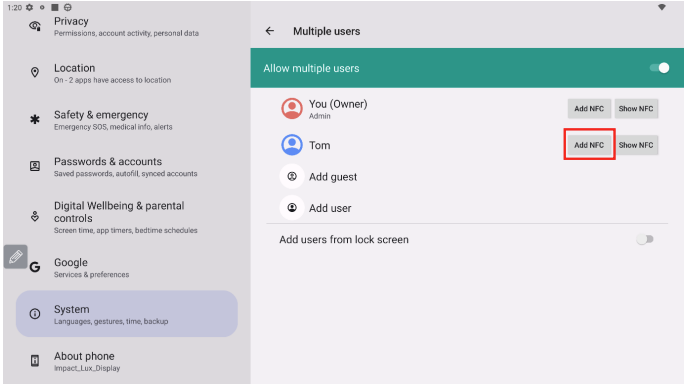
Task: Click the Google G icon
Action: (35, 267)
